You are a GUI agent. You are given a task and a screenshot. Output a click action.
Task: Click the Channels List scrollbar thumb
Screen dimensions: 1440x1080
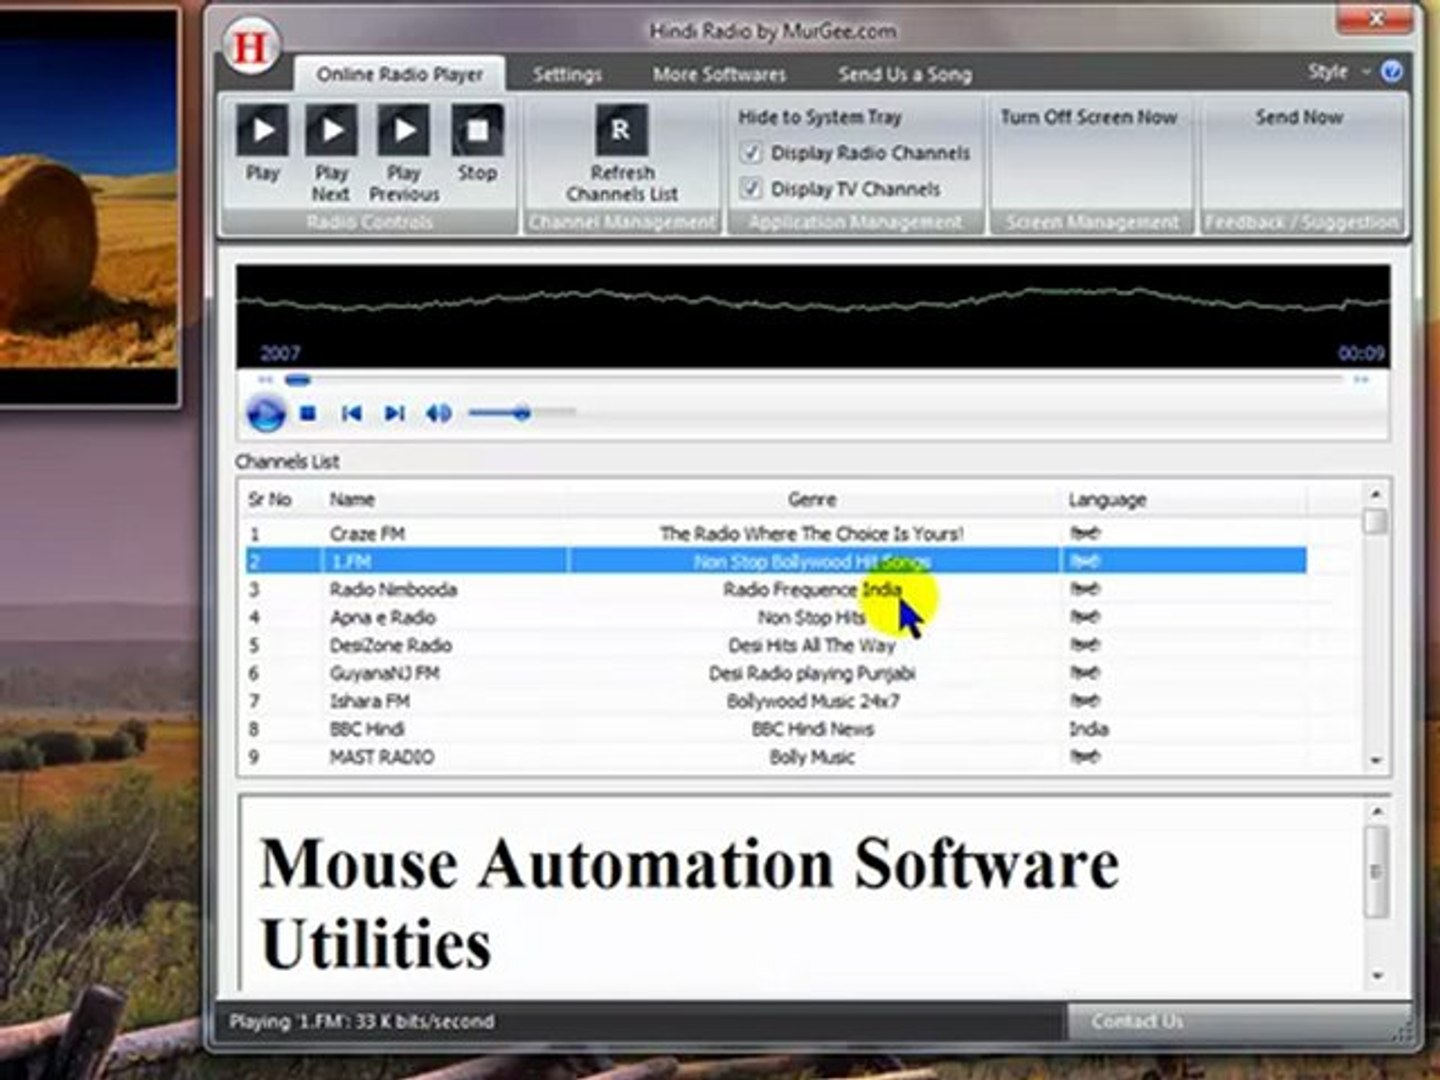(x=1376, y=521)
